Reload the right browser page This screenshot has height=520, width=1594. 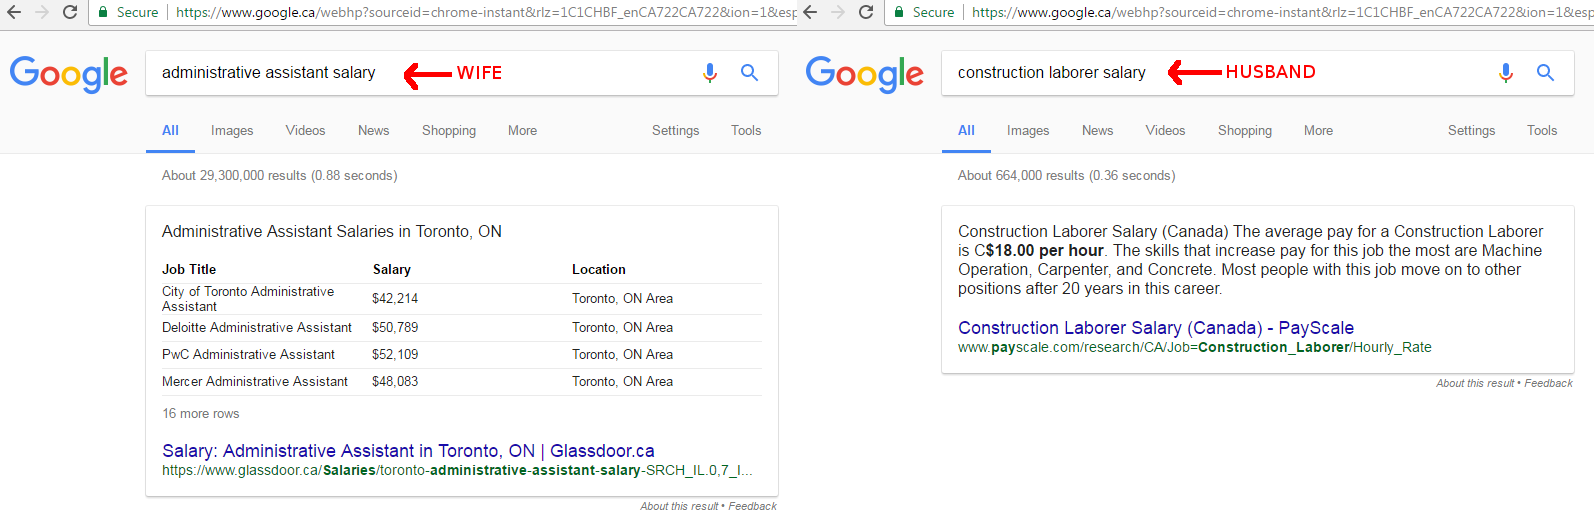click(x=866, y=12)
